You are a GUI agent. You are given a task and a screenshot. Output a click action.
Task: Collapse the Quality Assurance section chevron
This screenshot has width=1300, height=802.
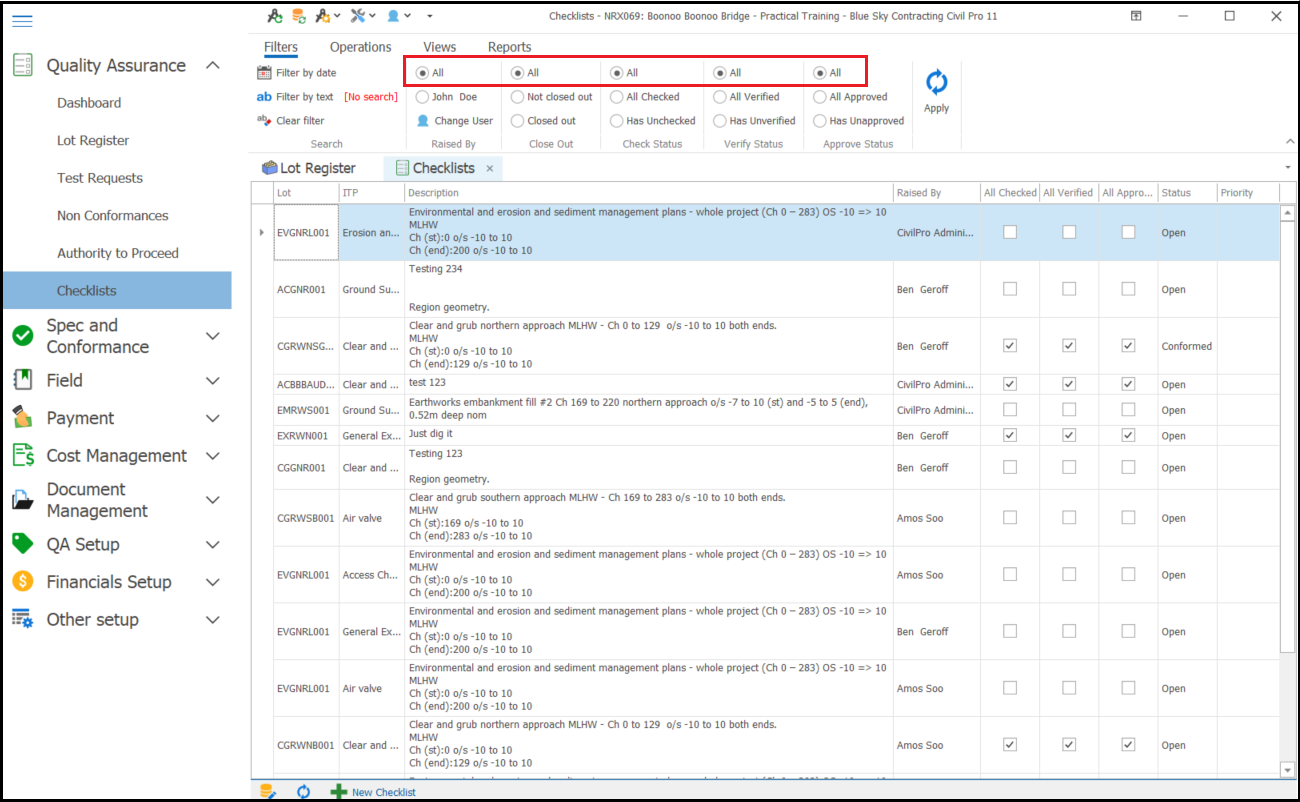pos(212,65)
